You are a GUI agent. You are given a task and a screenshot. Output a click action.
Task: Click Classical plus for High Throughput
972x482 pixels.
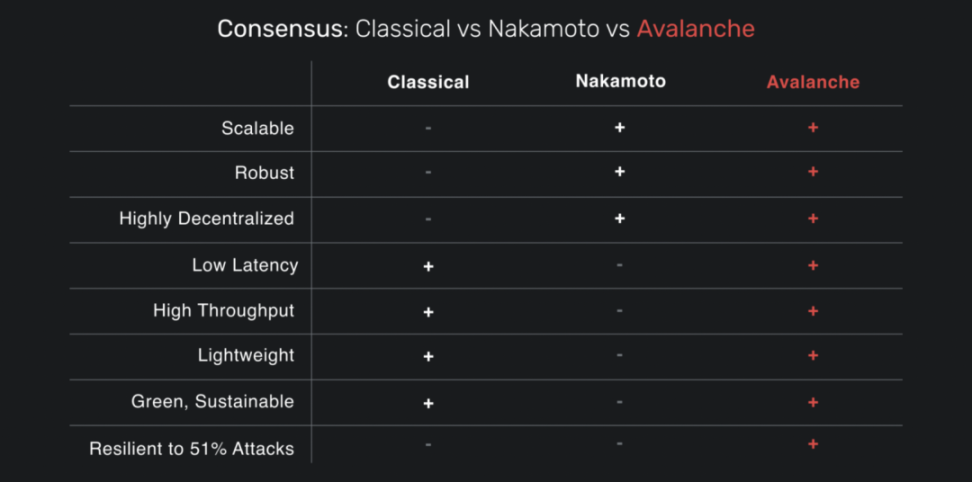[428, 312]
